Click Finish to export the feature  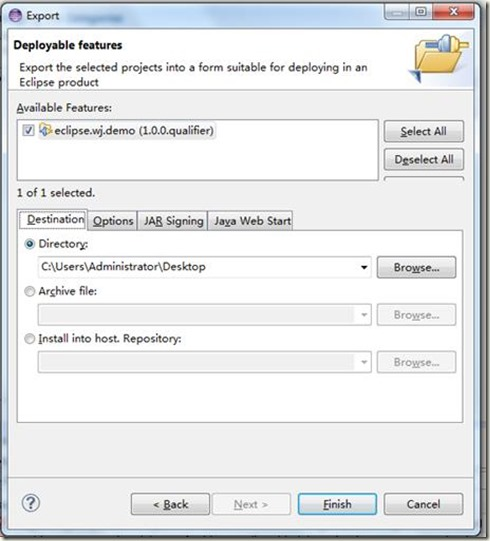(x=337, y=504)
